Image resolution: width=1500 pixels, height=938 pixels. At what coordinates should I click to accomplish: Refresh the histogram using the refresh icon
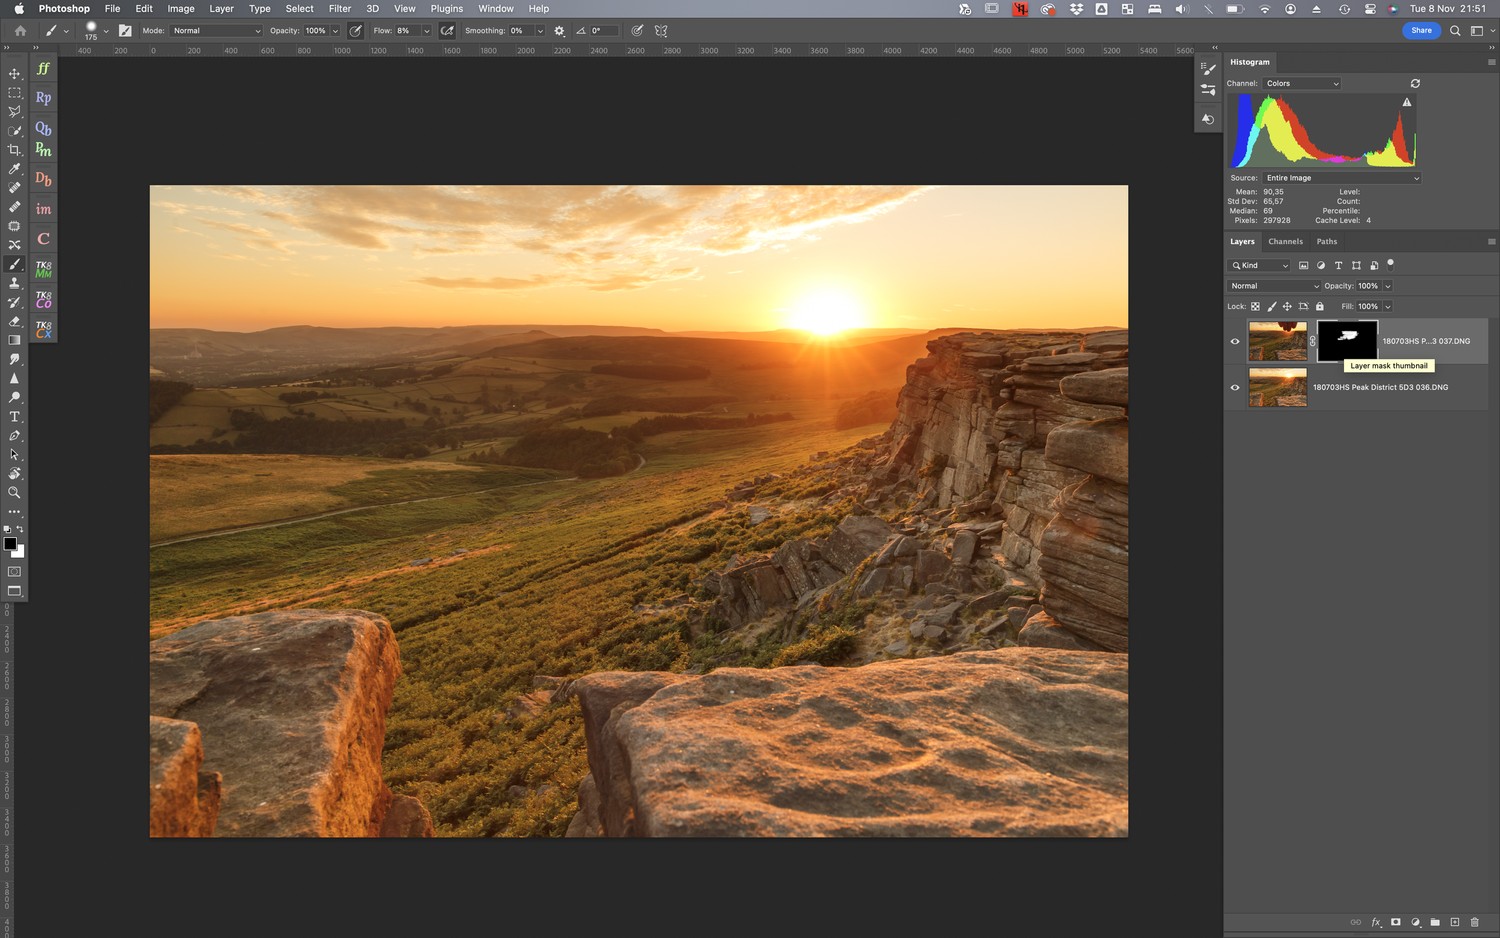1415,84
